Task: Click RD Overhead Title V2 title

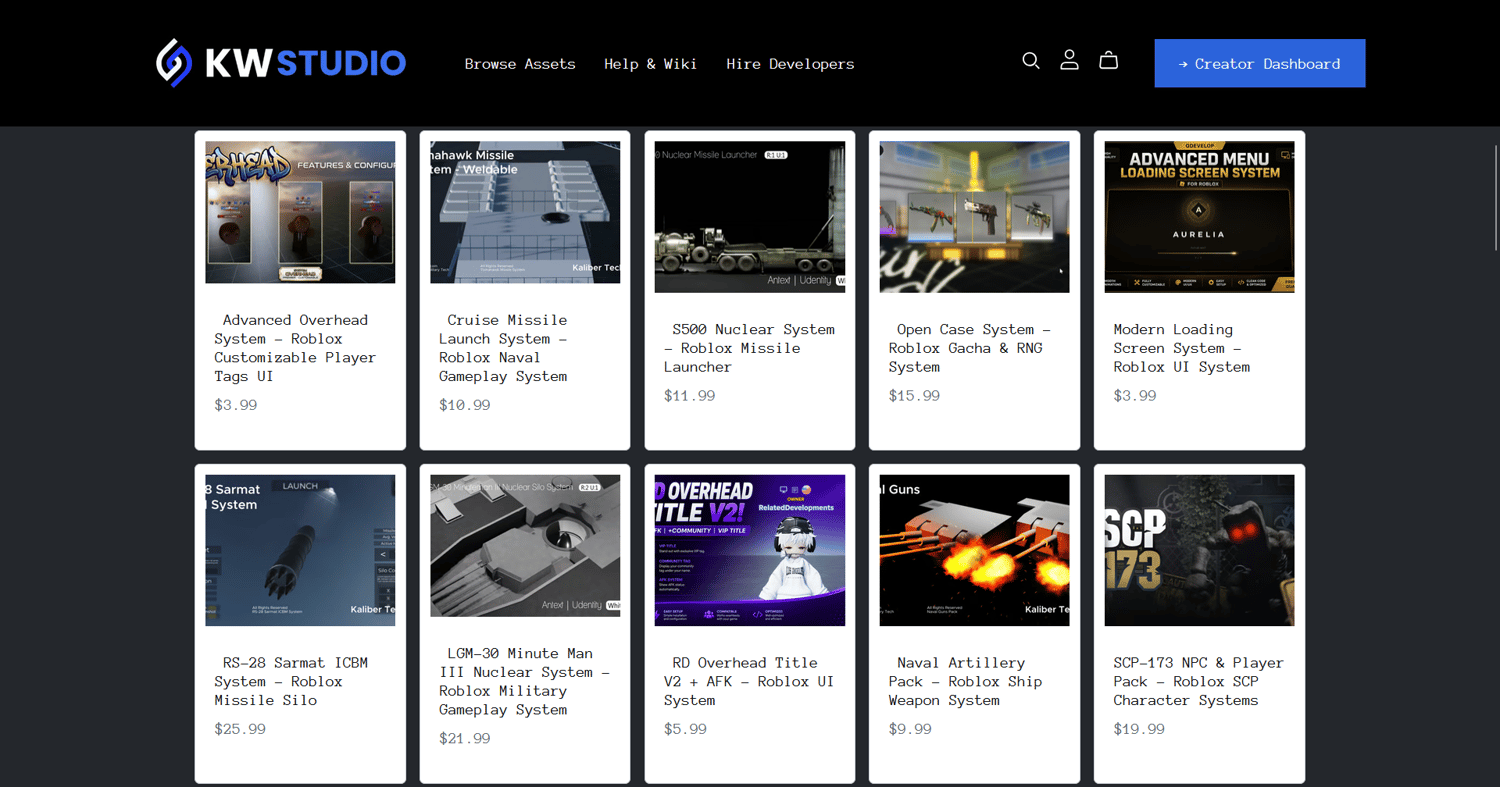Action: pos(749,681)
